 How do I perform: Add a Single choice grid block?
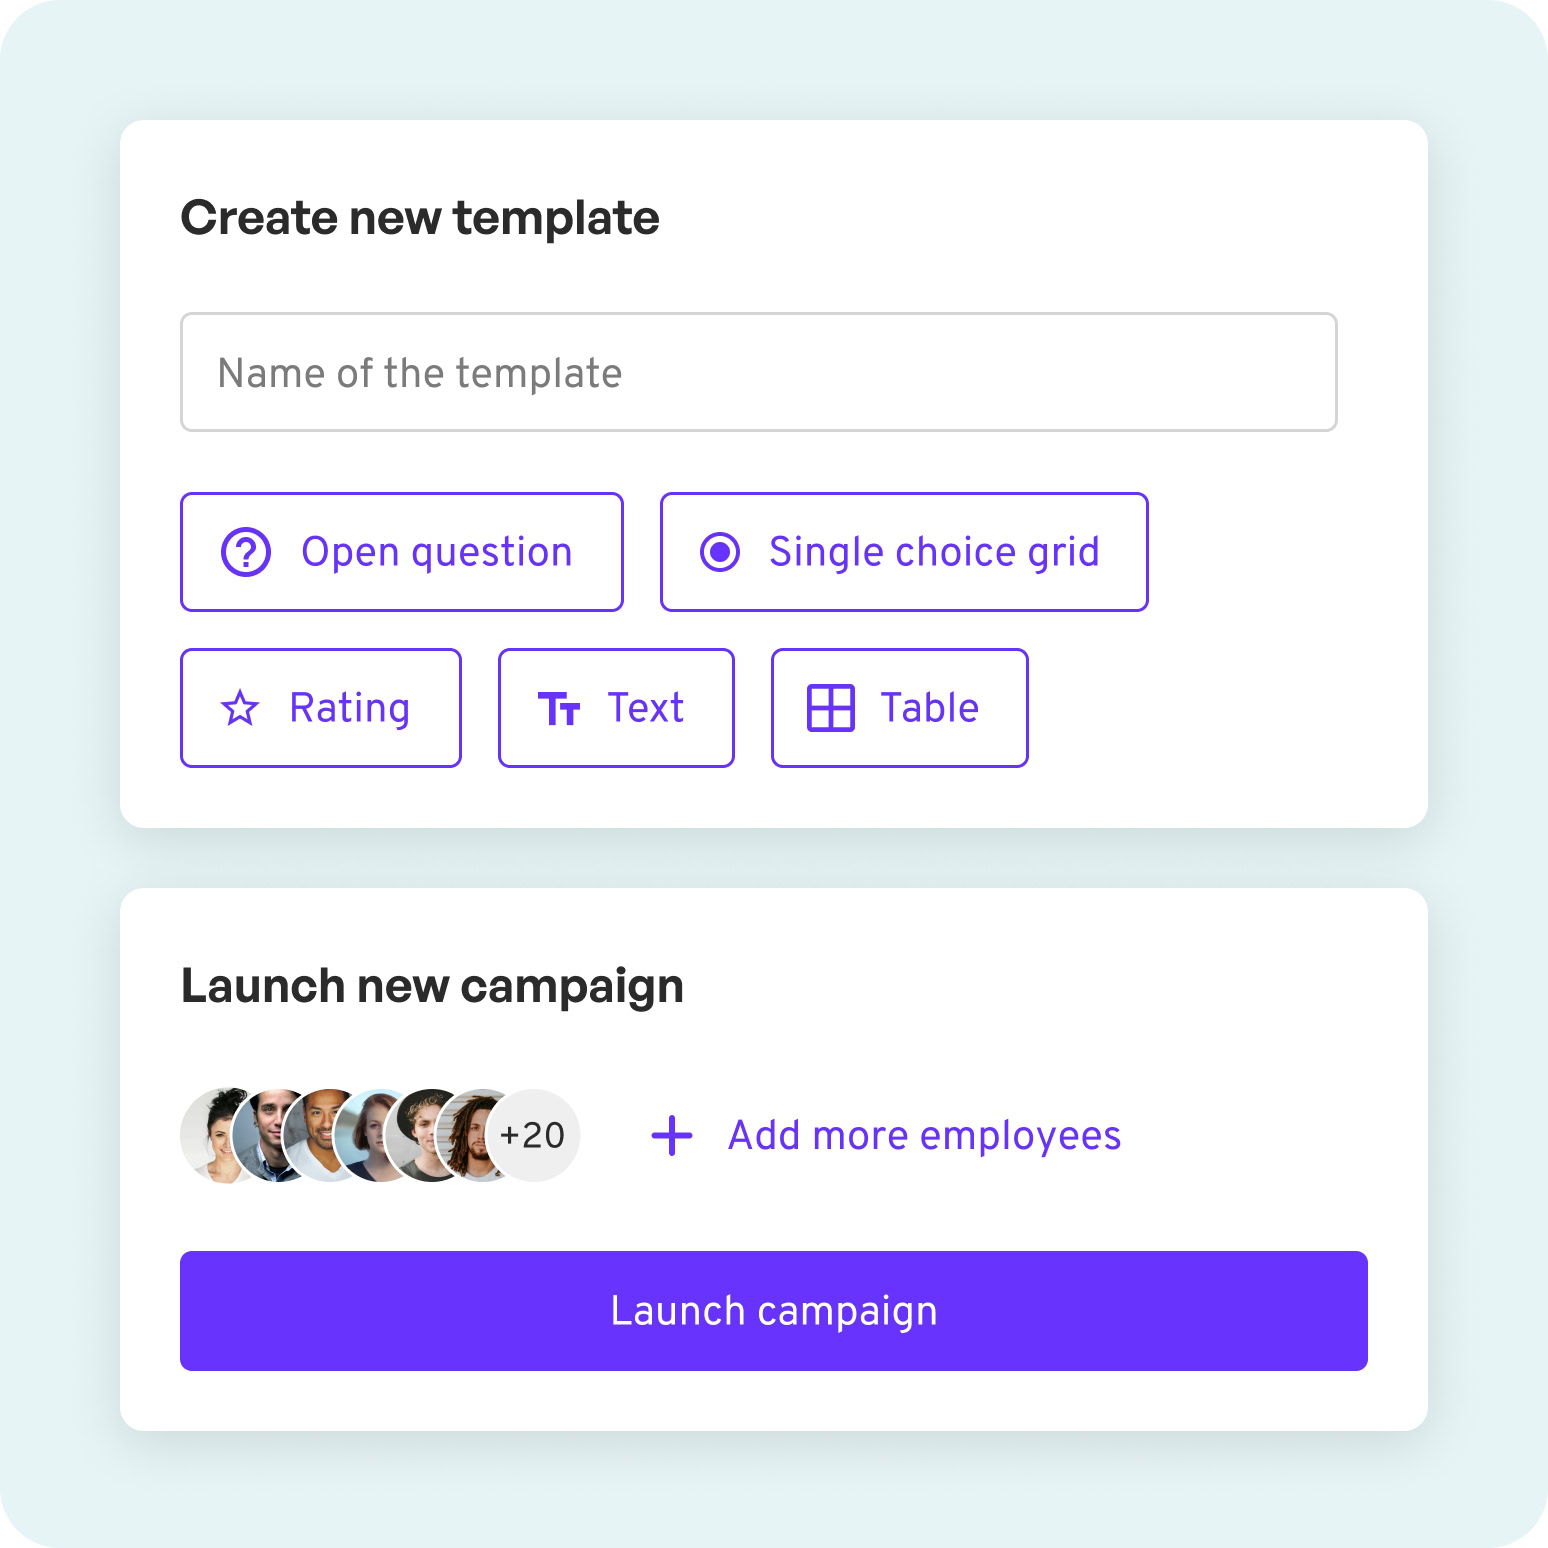[x=904, y=552]
